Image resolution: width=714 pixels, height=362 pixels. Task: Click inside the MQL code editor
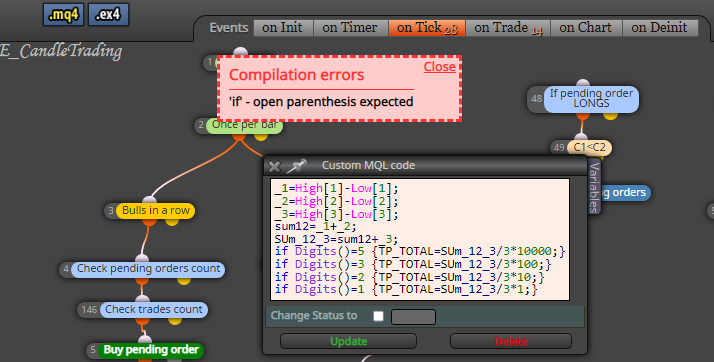coord(420,240)
